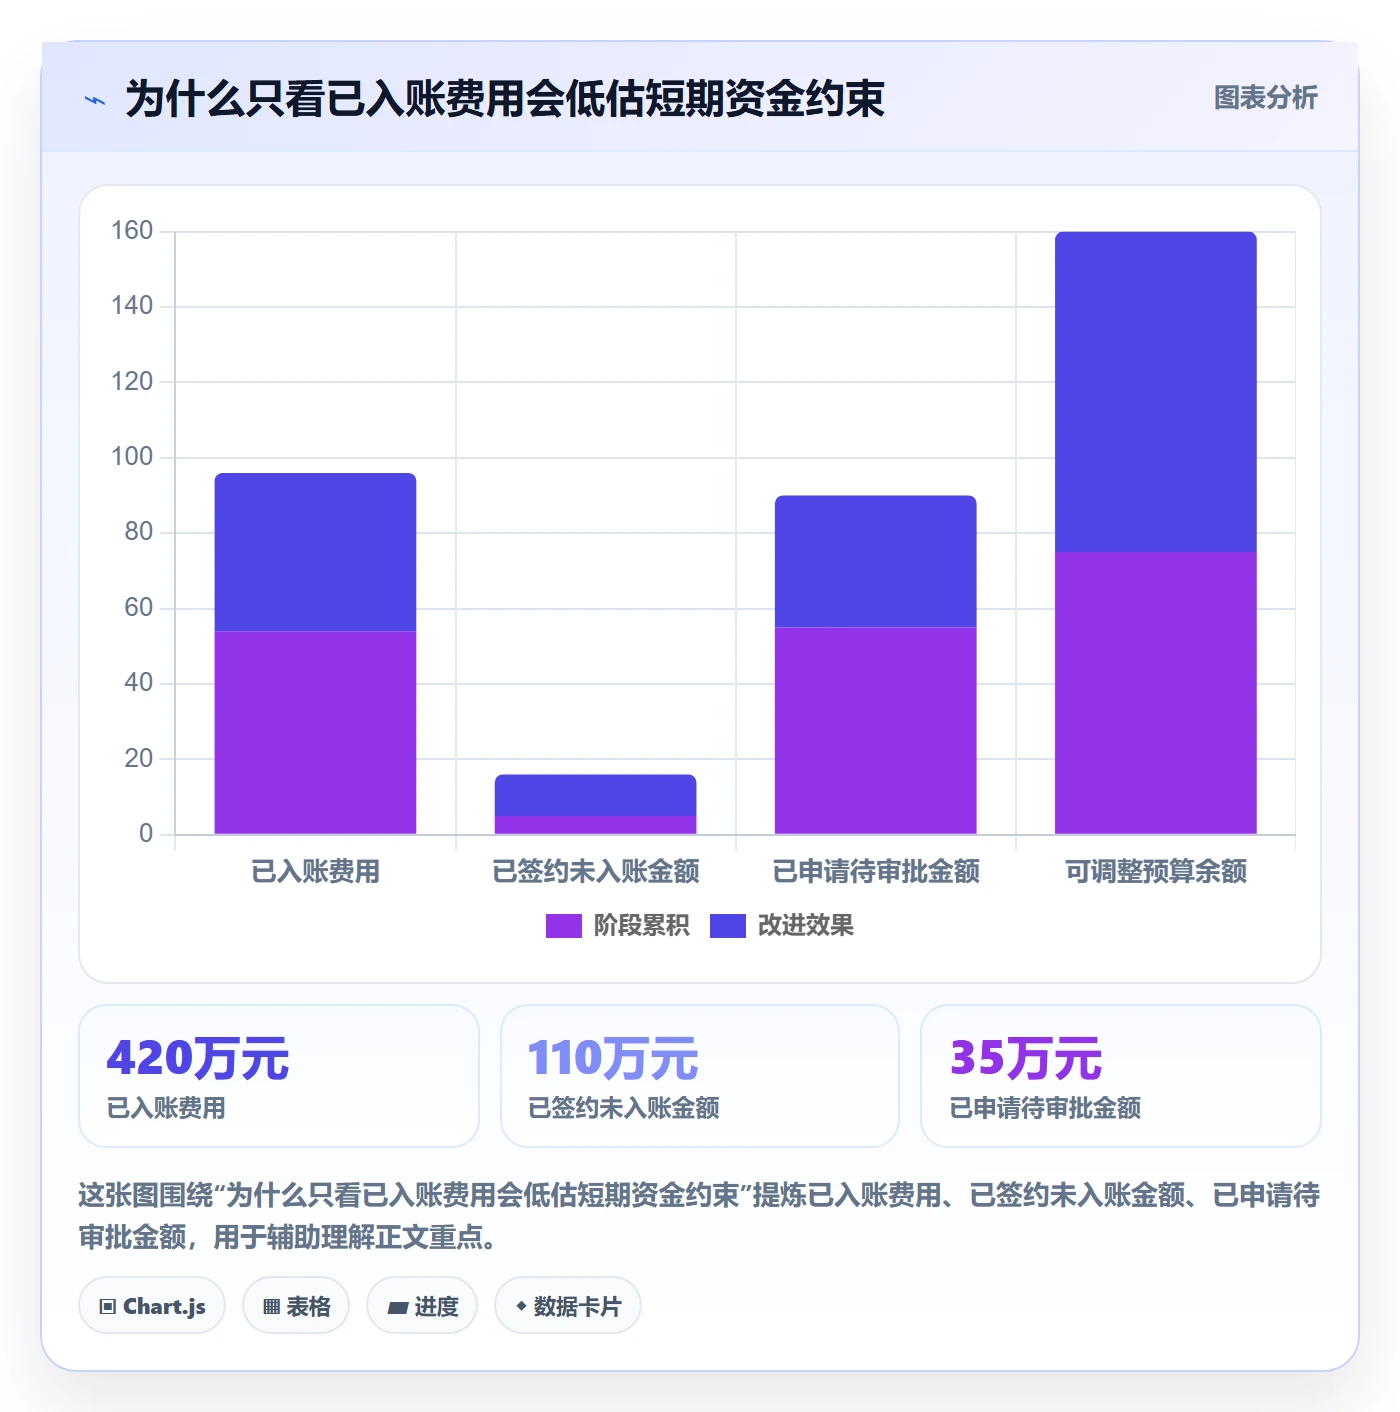Screen dimensions: 1400x1412
Task: Click the purple segment of 已入账费用 bar
Action: [x=315, y=732]
